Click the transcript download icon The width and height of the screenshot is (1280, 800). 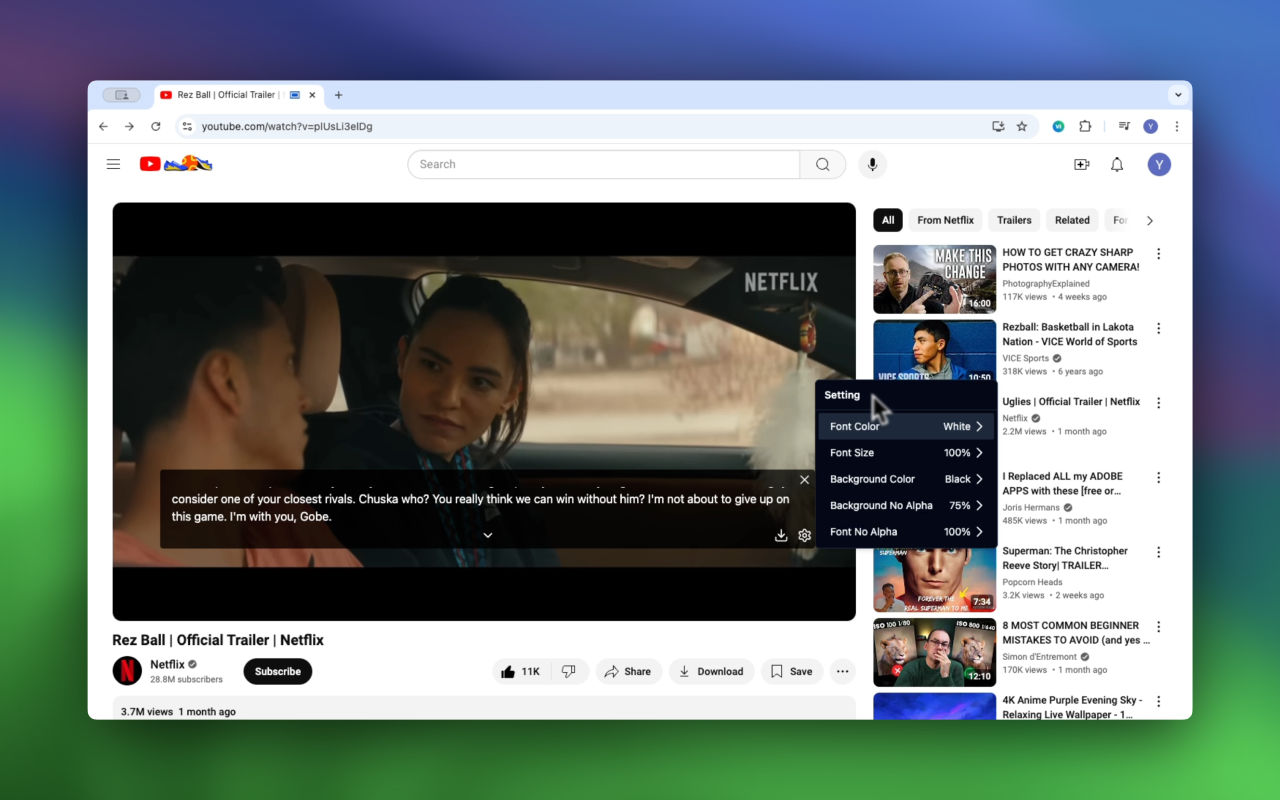781,536
